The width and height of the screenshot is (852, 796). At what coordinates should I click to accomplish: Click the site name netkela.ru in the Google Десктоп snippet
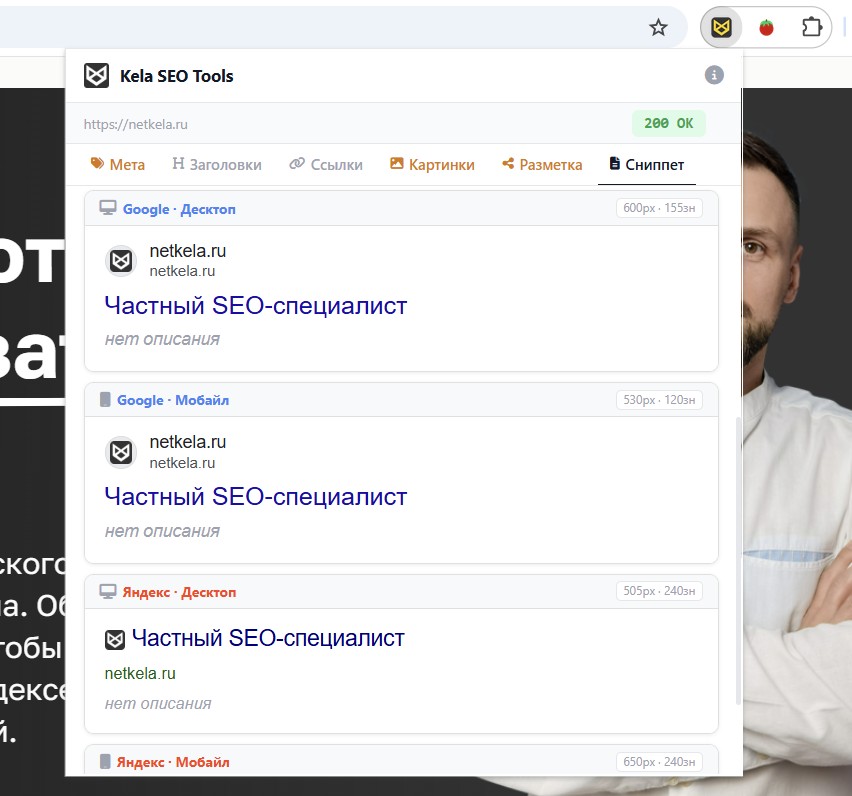click(187, 251)
